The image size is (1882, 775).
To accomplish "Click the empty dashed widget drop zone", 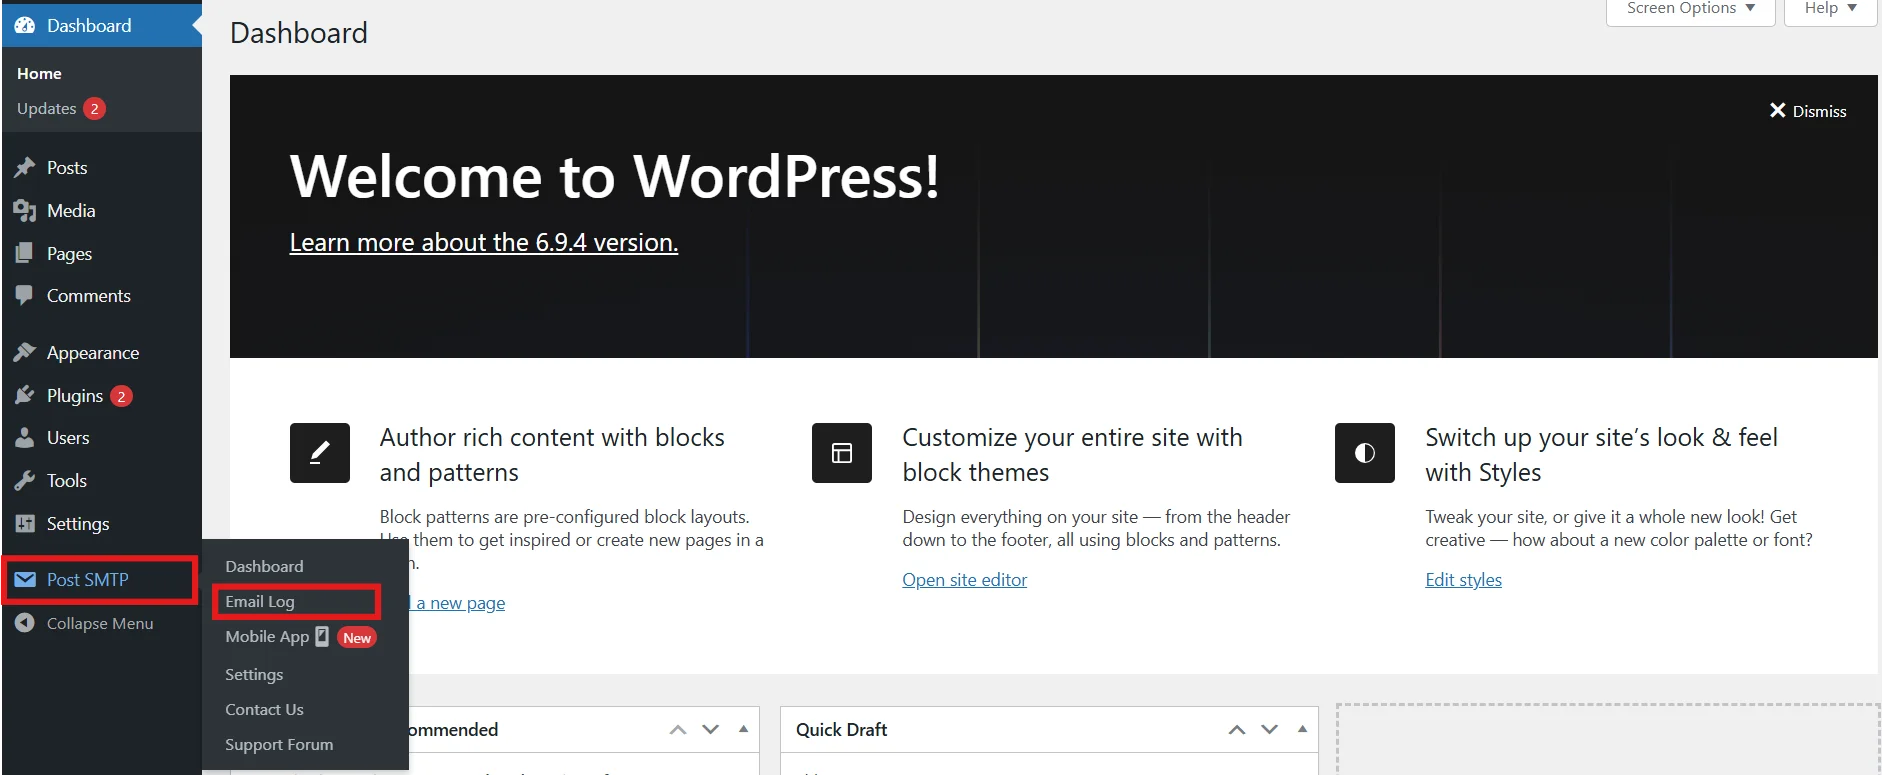I will [x=1608, y=739].
